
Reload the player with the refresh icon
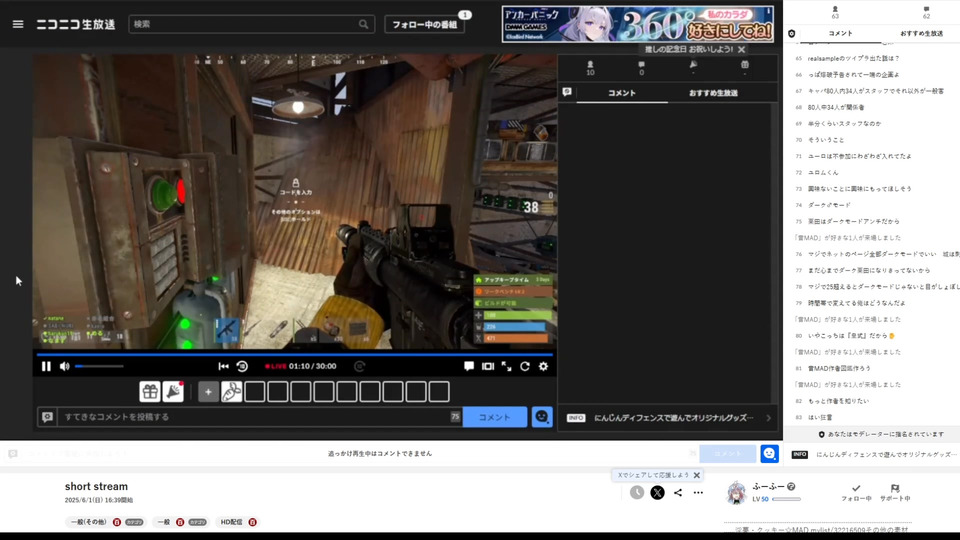[x=525, y=366]
